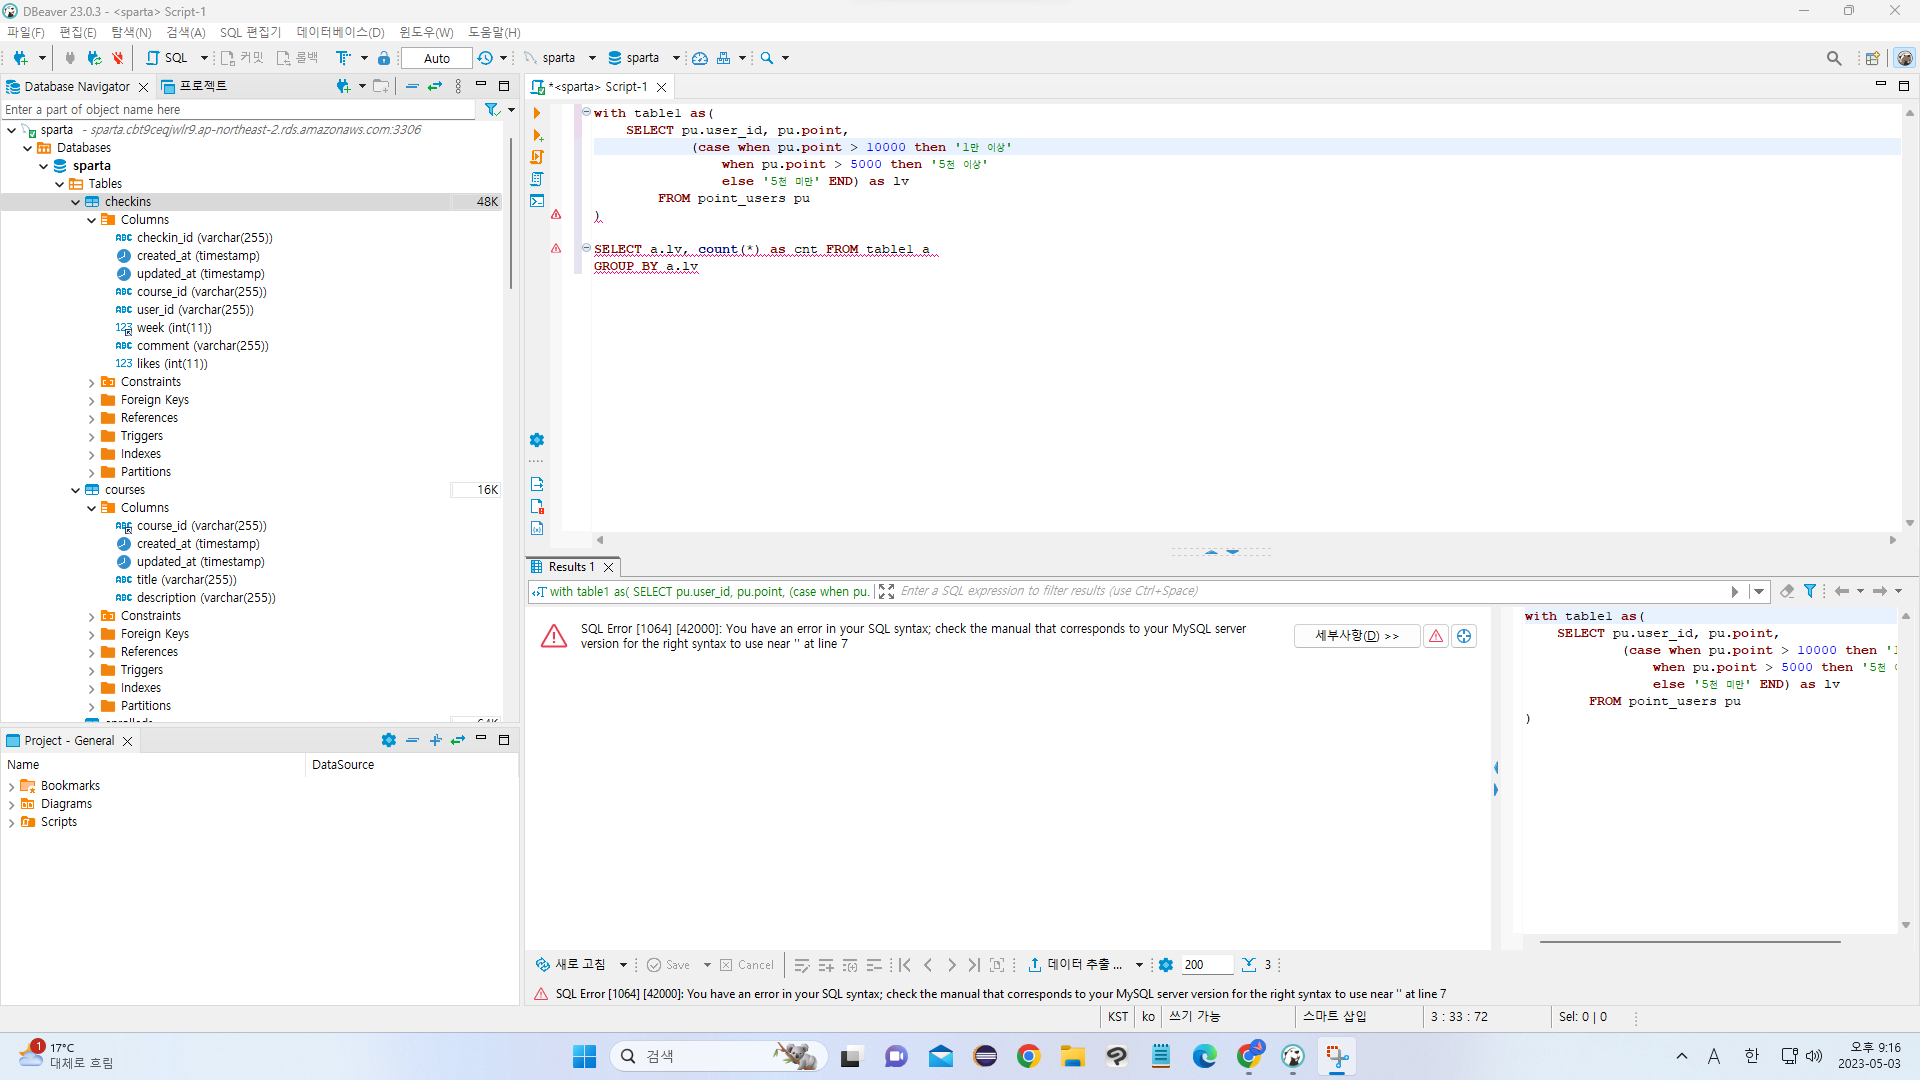Click the taskbar search box
The image size is (1920, 1080).
point(718,1056)
